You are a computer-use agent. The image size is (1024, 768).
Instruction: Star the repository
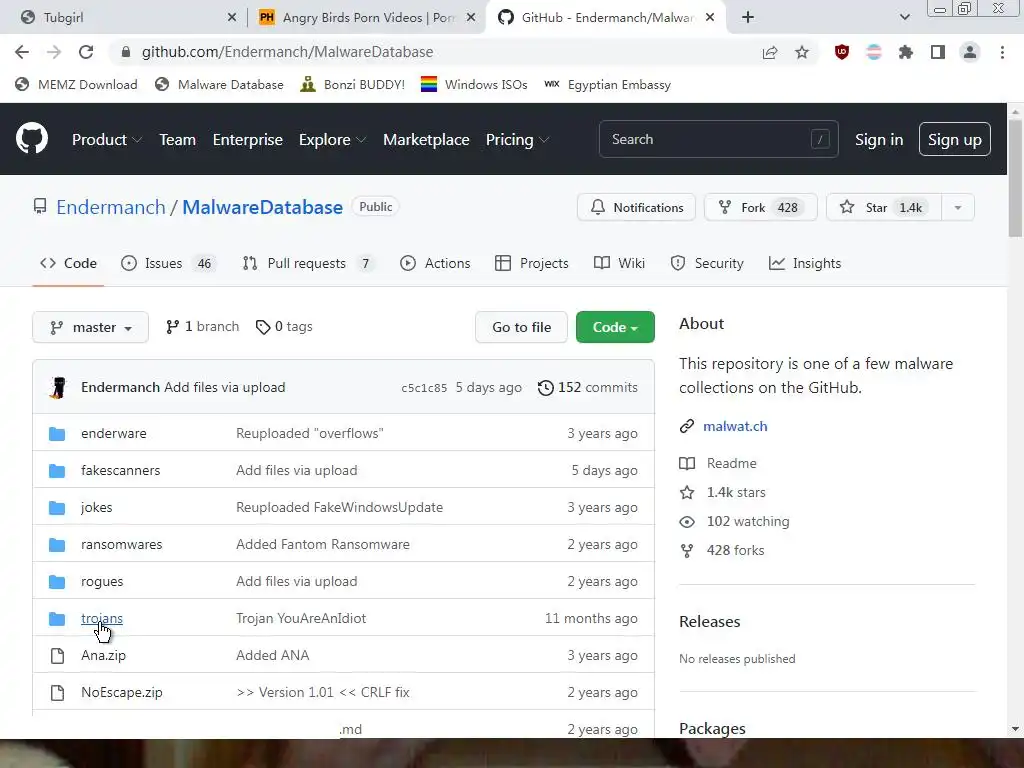[884, 208]
